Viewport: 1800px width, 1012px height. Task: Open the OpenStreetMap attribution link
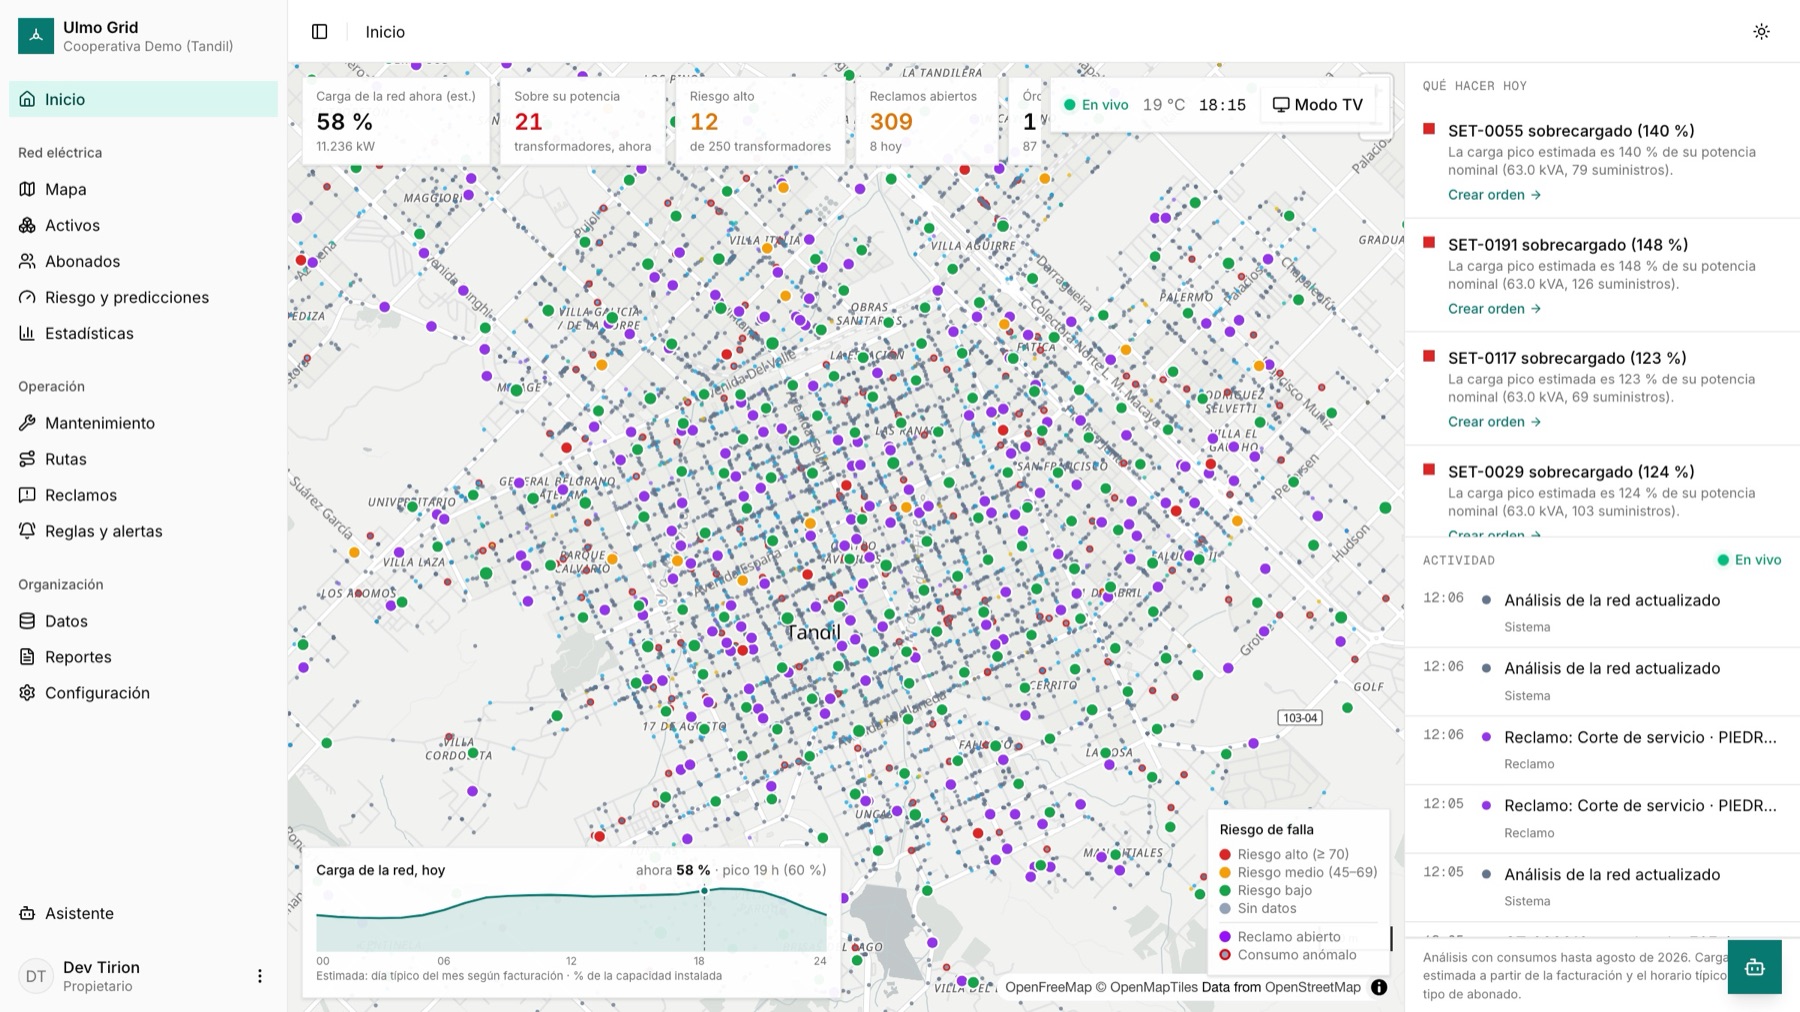pyautogui.click(x=1312, y=987)
